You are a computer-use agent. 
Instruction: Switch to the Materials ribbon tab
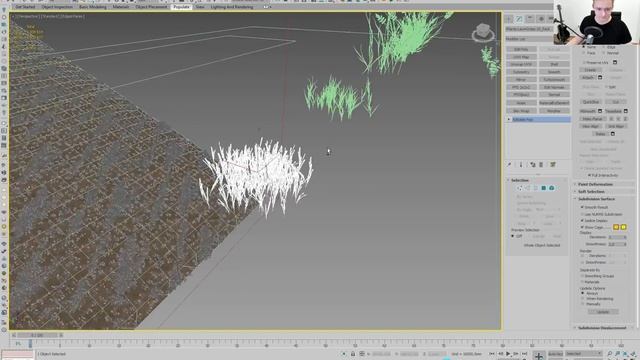point(121,7)
